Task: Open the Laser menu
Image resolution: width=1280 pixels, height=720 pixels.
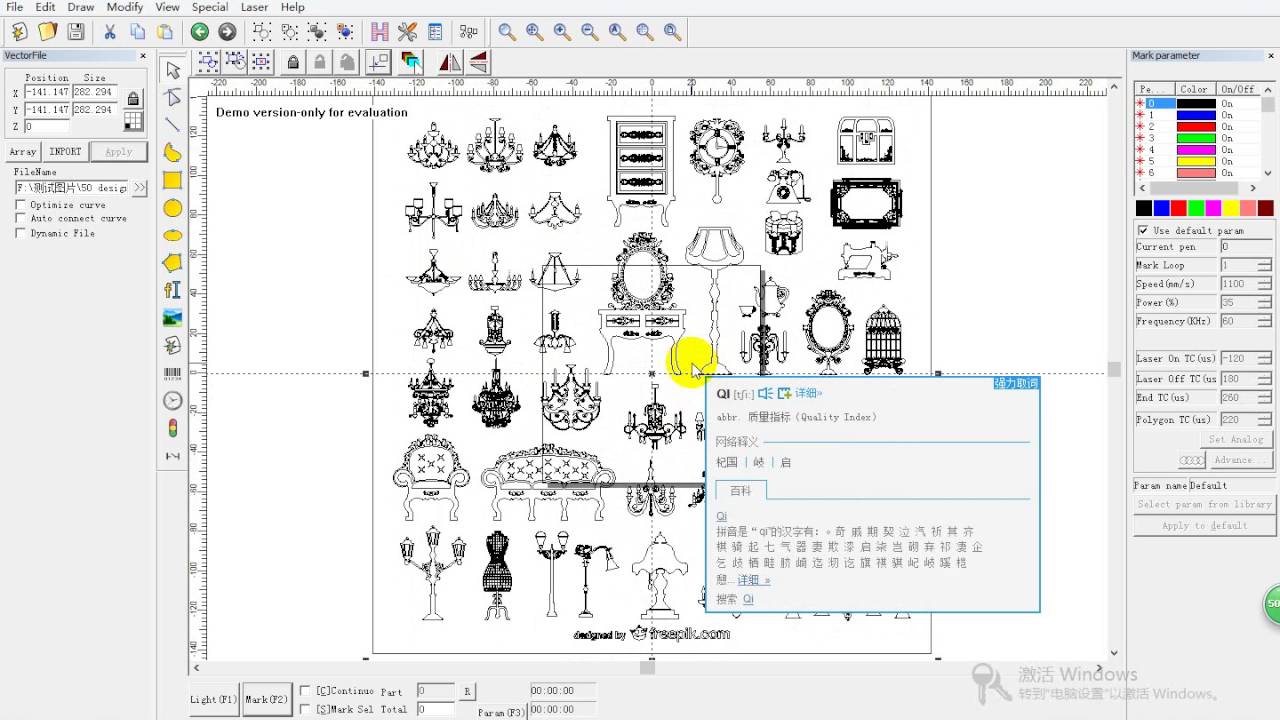Action: (254, 7)
